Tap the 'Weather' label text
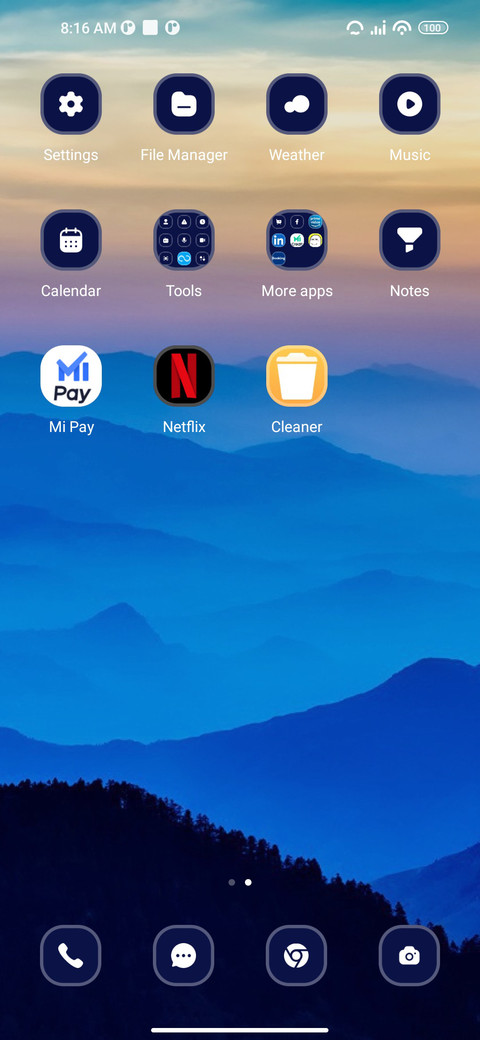 (296, 155)
